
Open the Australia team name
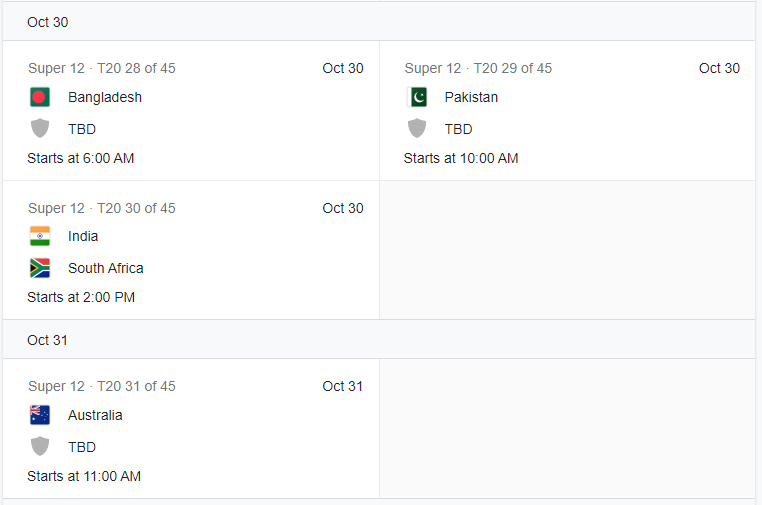[95, 415]
